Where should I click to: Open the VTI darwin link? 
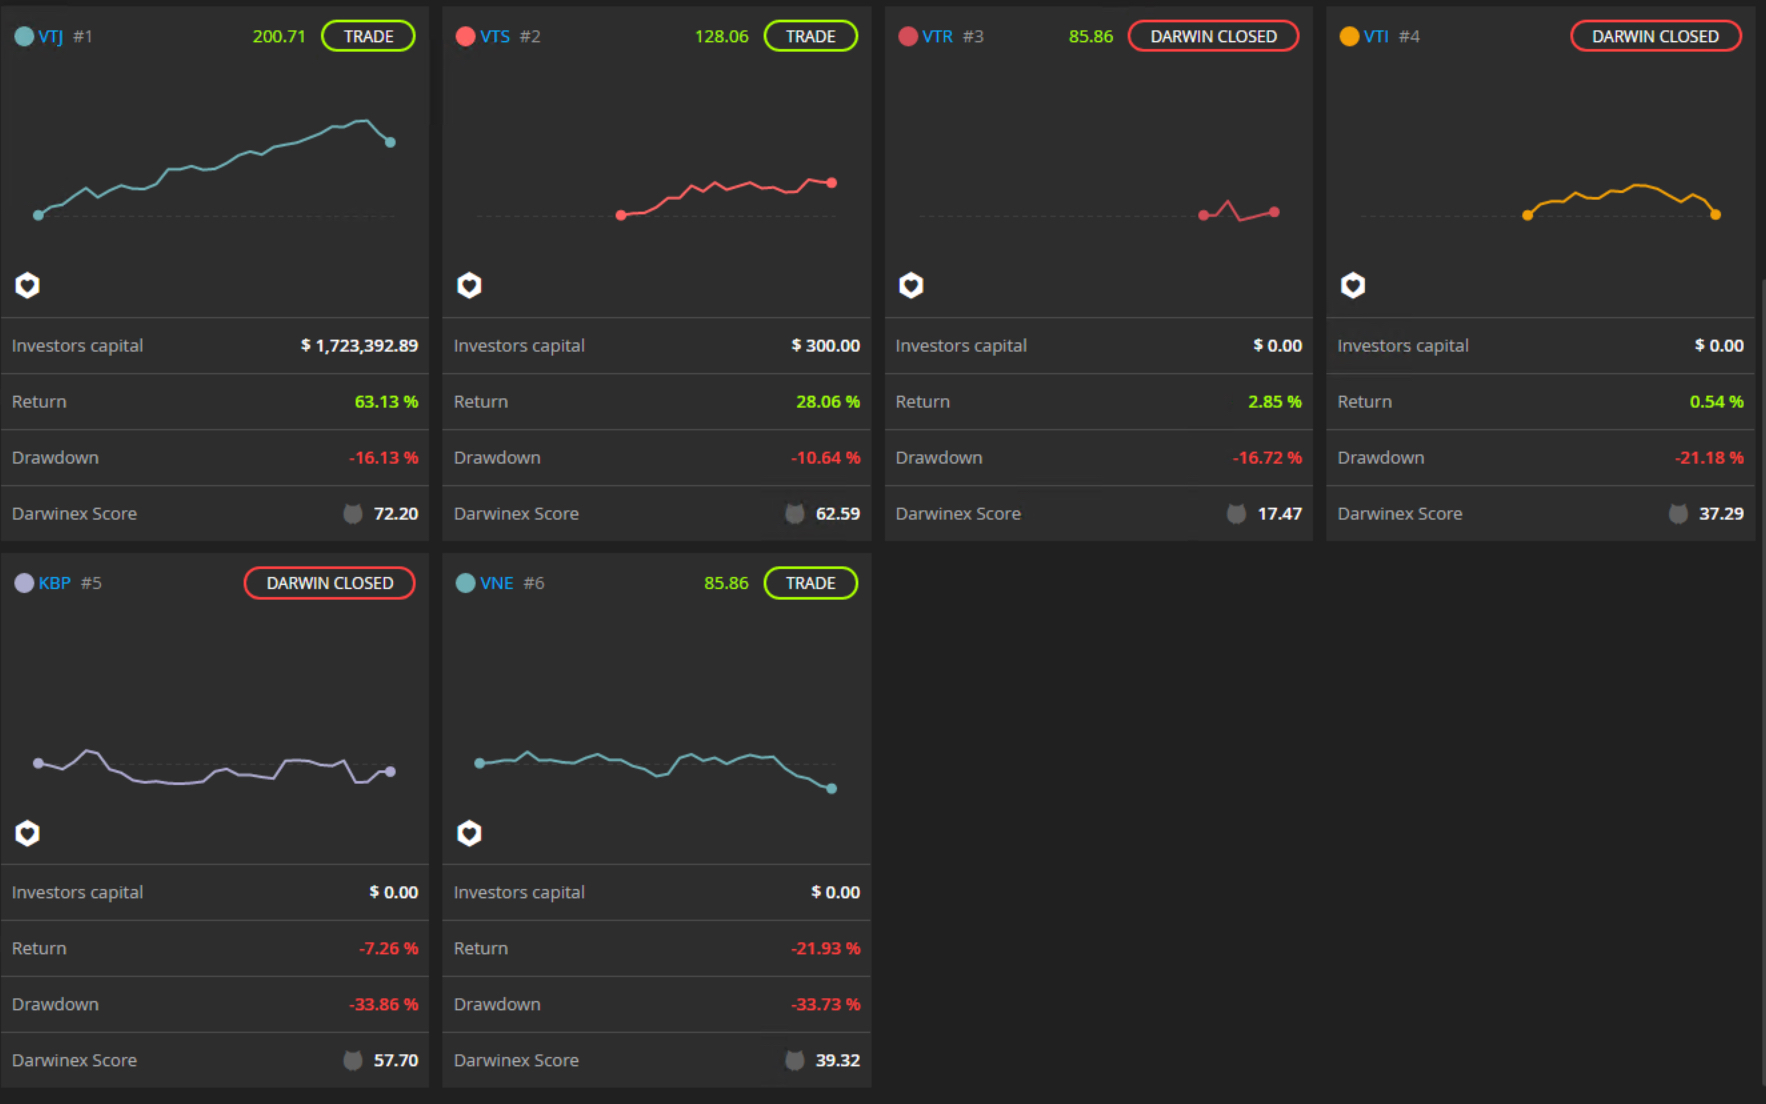(x=1376, y=37)
